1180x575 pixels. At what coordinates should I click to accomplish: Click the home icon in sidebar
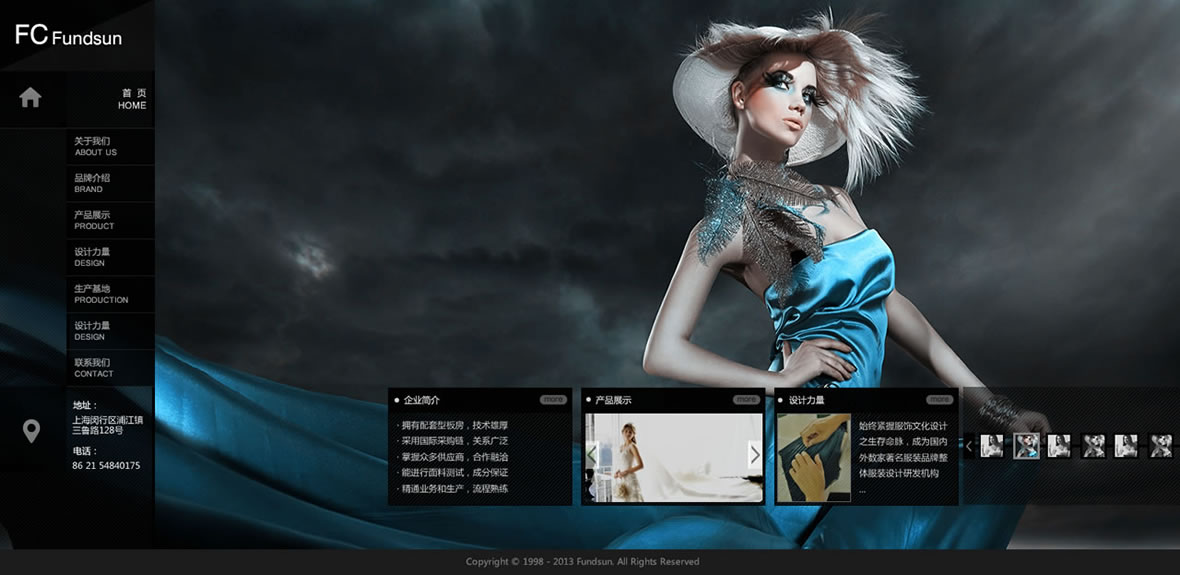31,98
